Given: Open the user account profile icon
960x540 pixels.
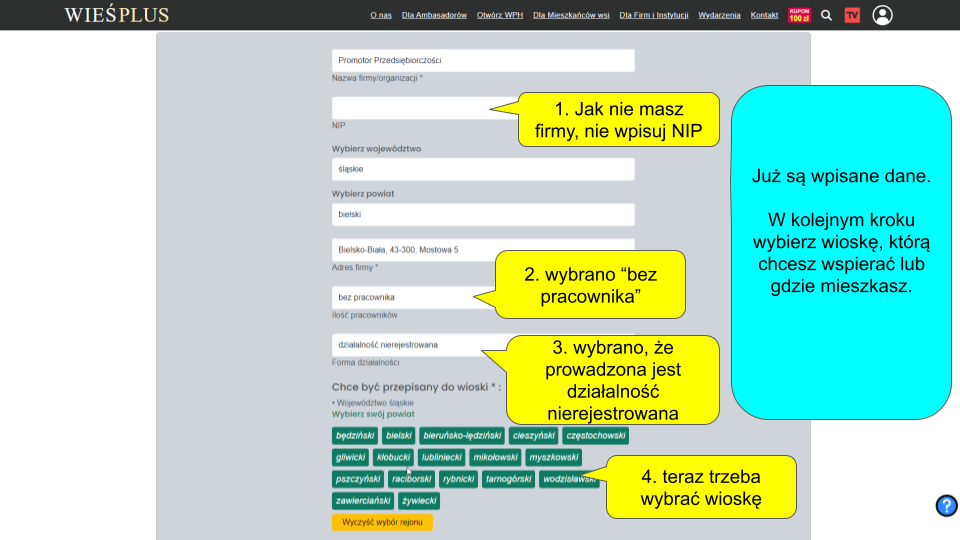Looking at the screenshot, I should (x=882, y=15).
